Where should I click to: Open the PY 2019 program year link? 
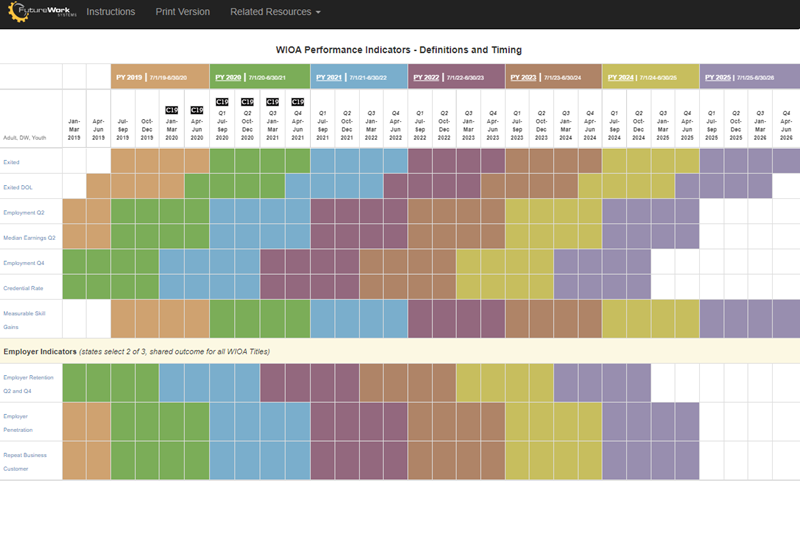pos(130,77)
